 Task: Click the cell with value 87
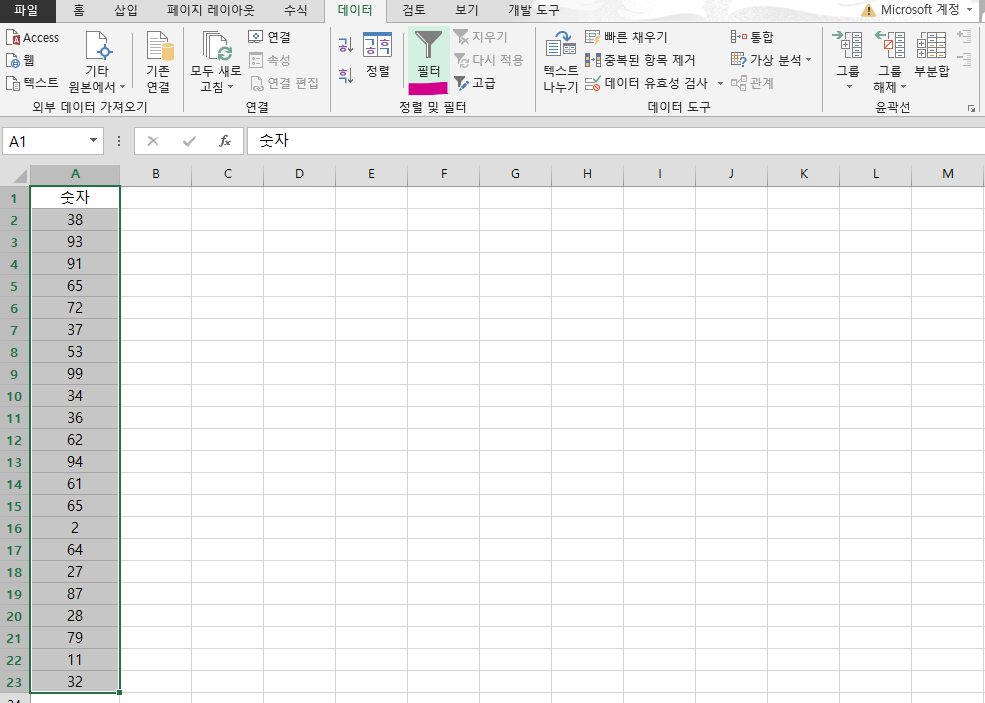[x=75, y=594]
